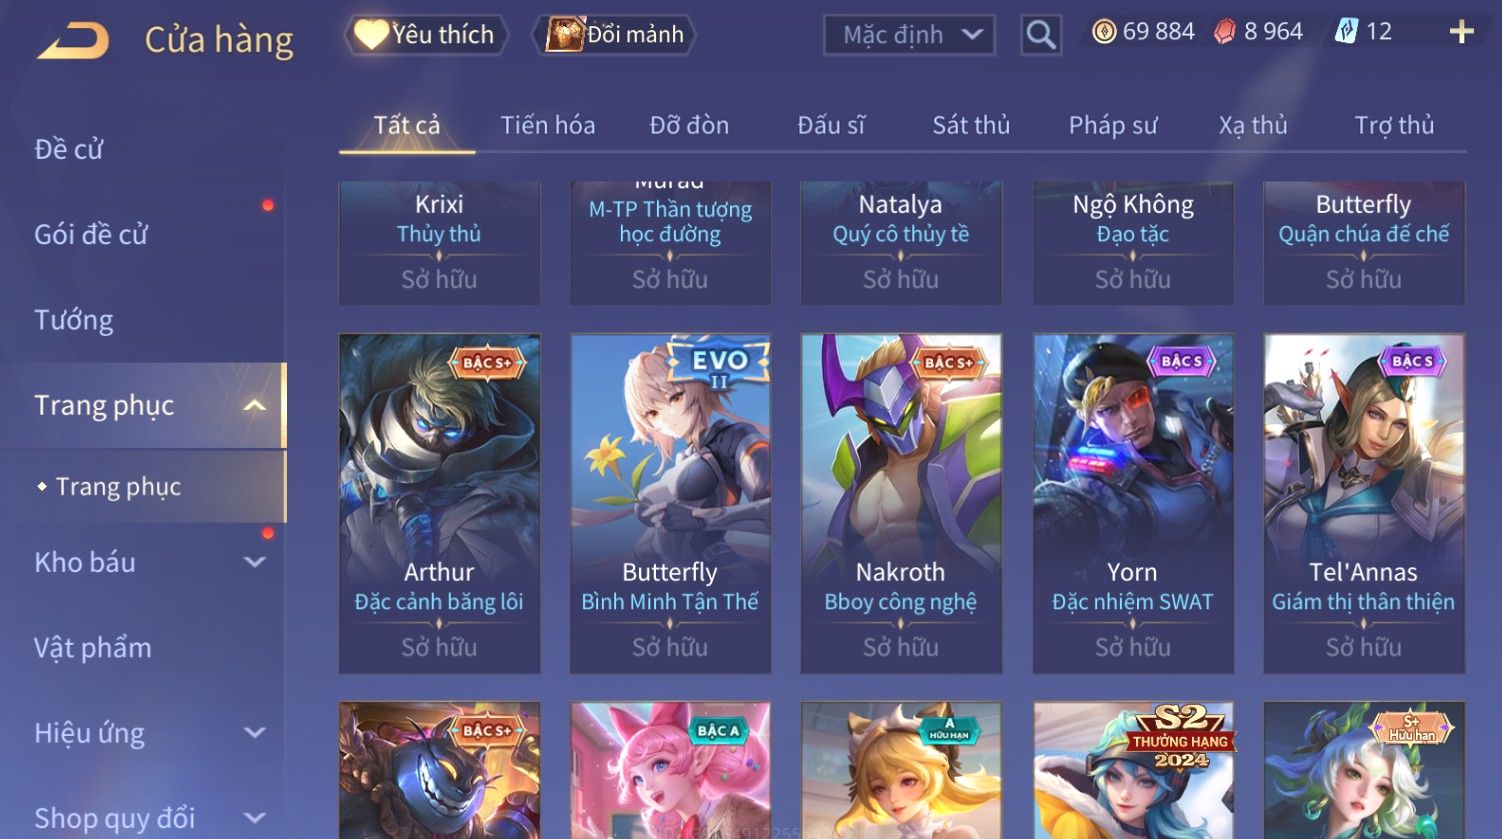
Task: Open the Yorn Đặc nhiệm SWAT skin card
Action: point(1132,503)
